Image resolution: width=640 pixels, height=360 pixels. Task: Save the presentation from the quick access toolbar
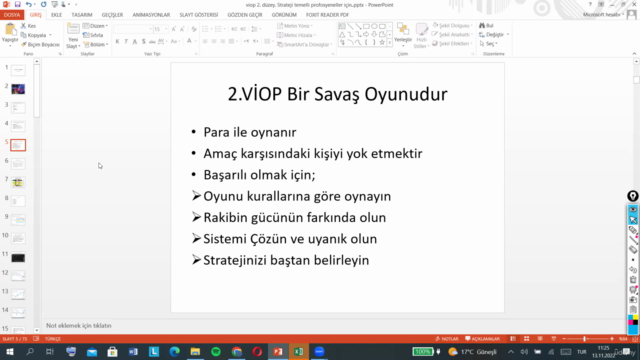[x=18, y=4]
